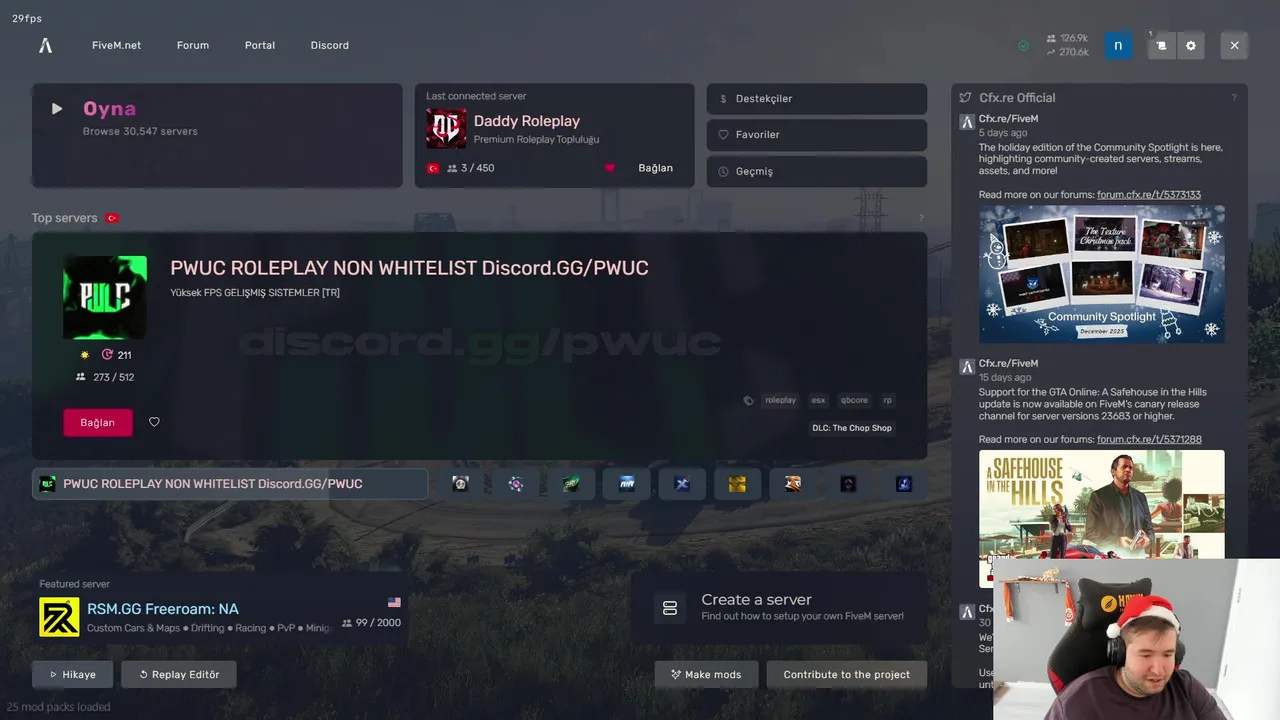Select the blue lettered-logo server in strip

627,484
